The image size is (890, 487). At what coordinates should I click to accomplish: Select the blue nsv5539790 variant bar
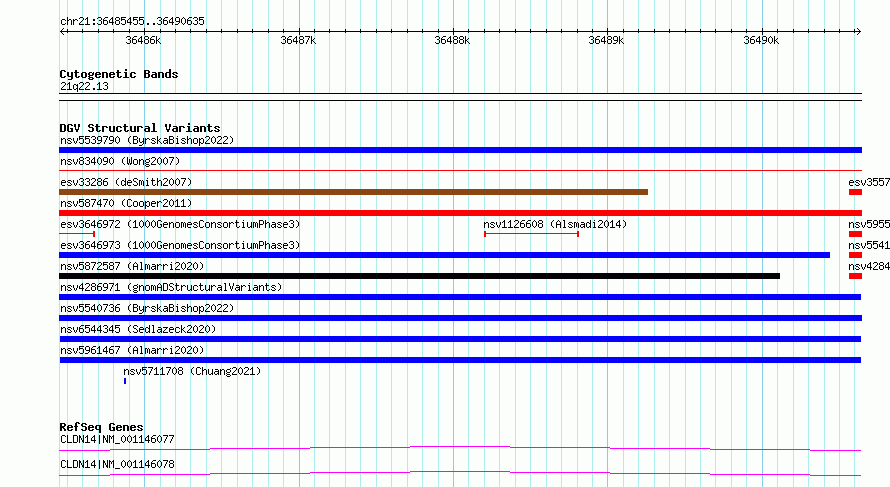click(460, 150)
